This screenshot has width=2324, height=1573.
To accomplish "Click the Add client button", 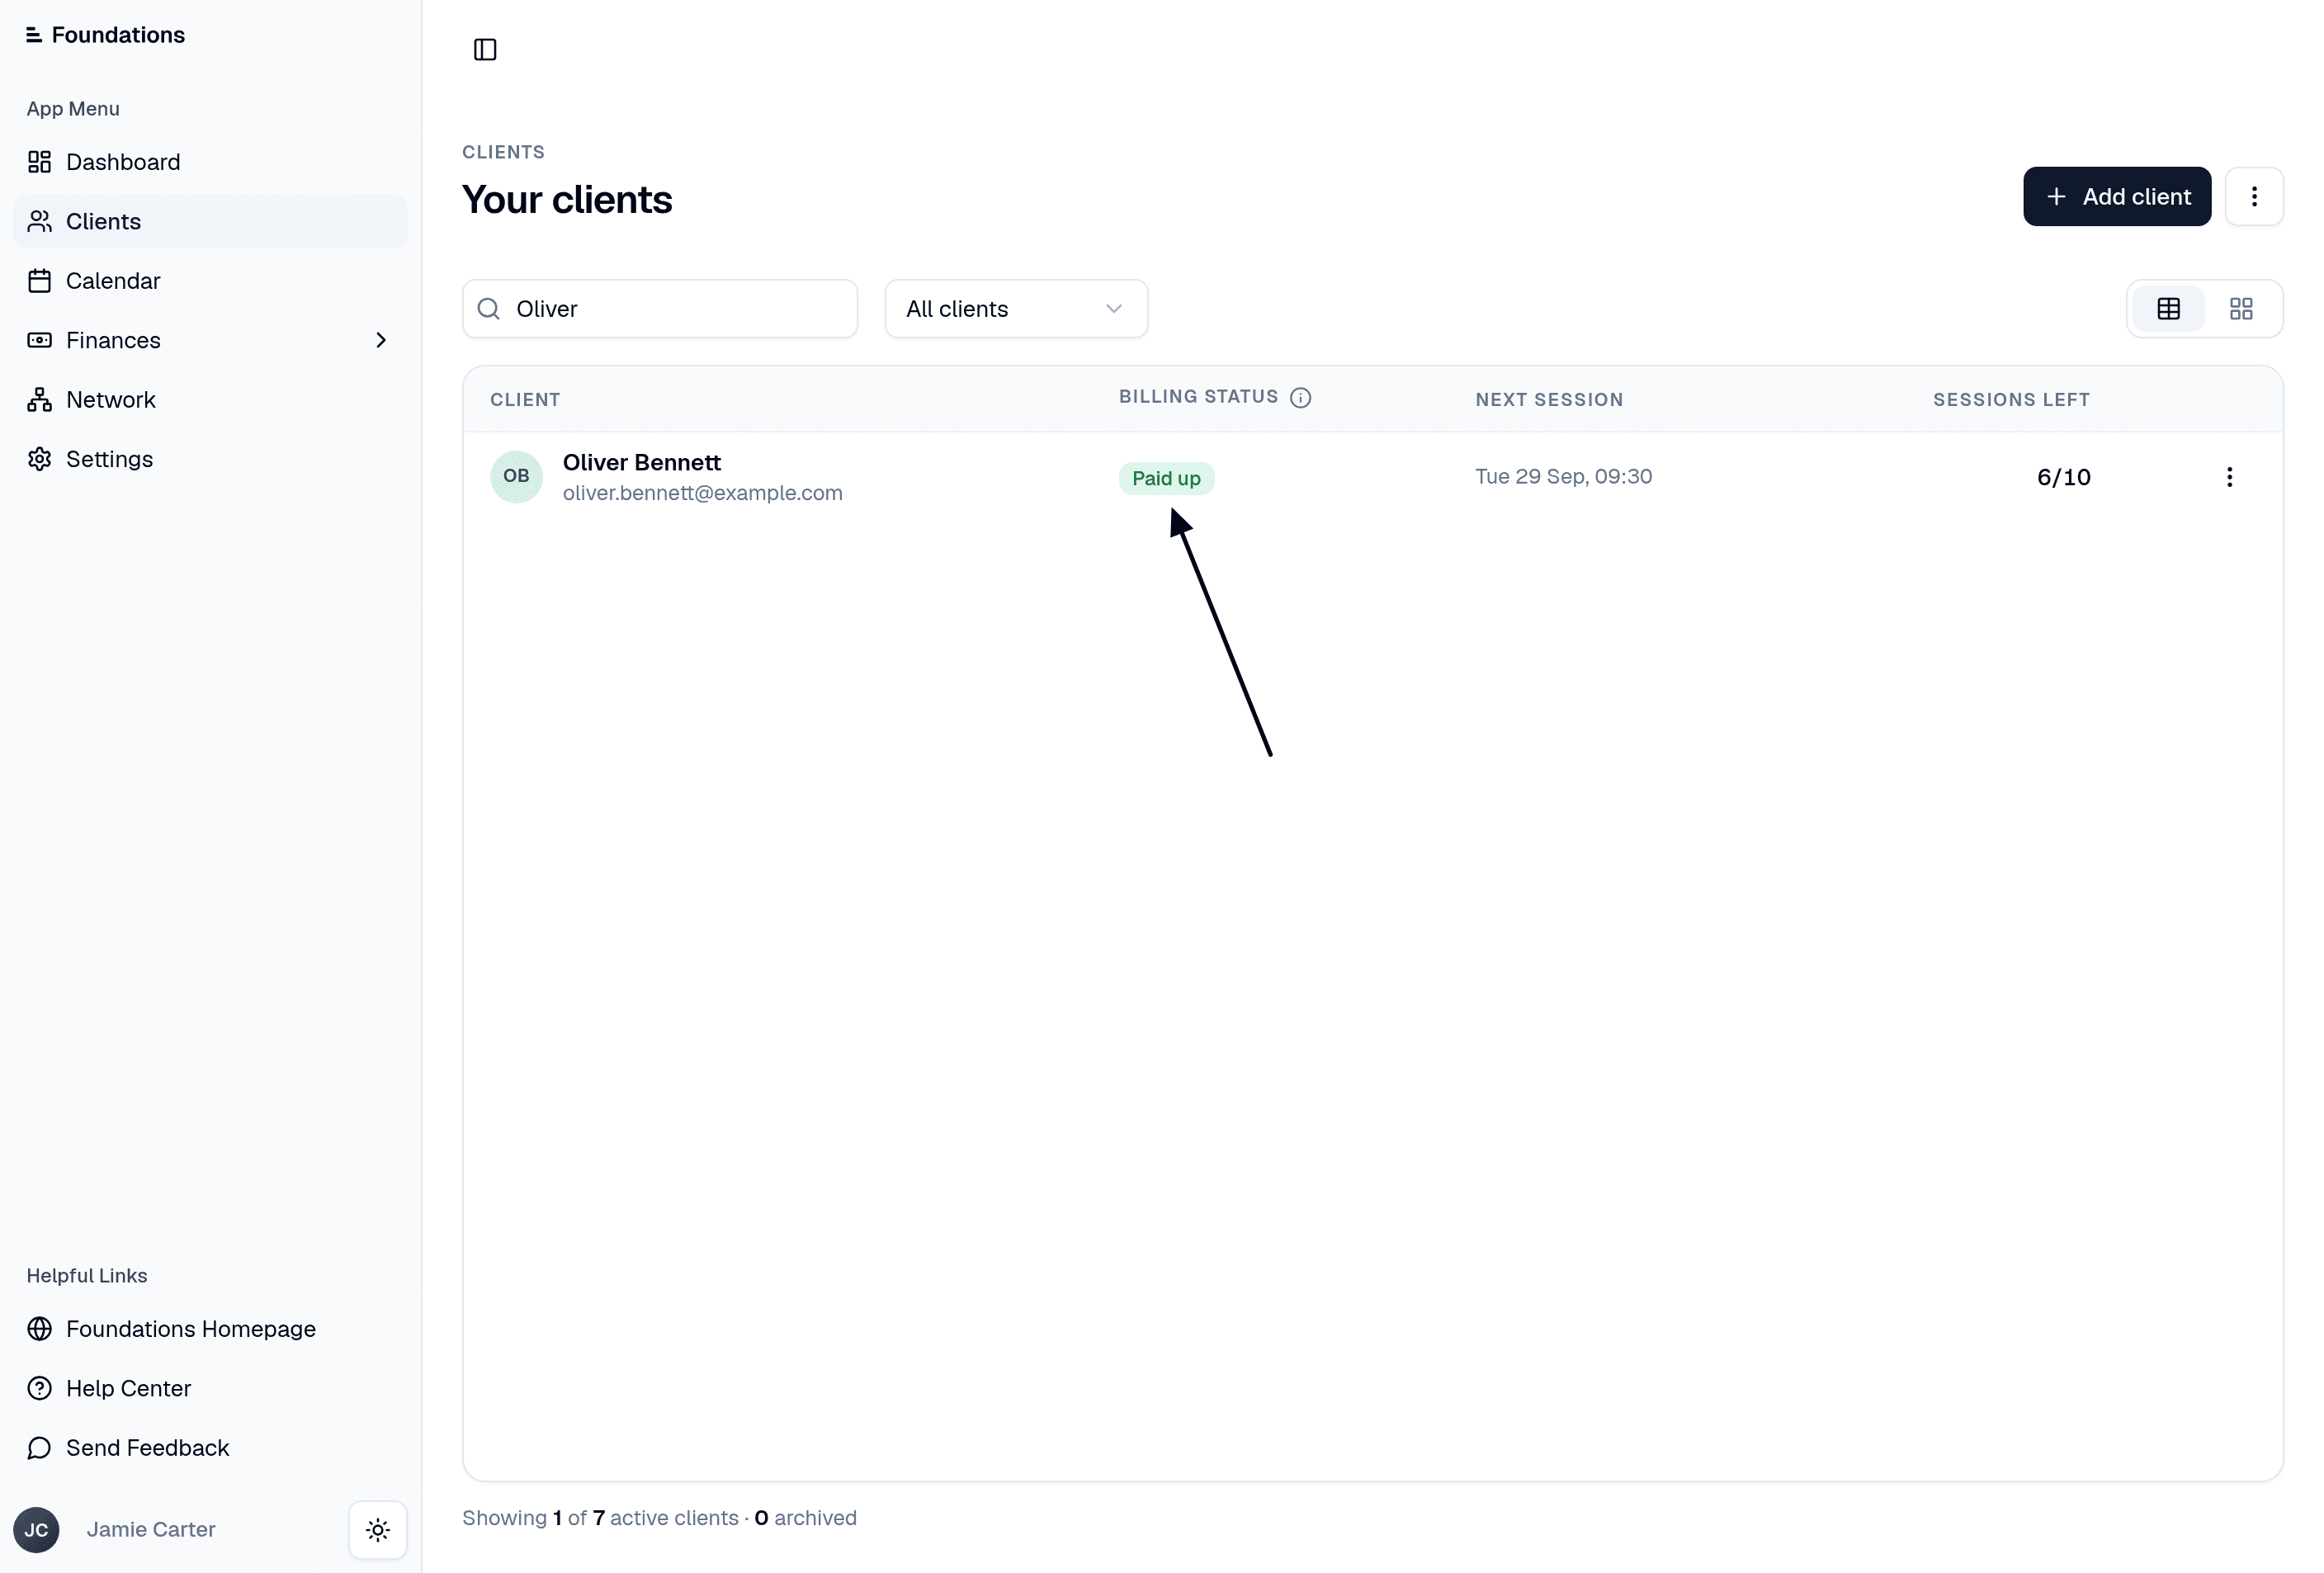I will tap(2117, 196).
